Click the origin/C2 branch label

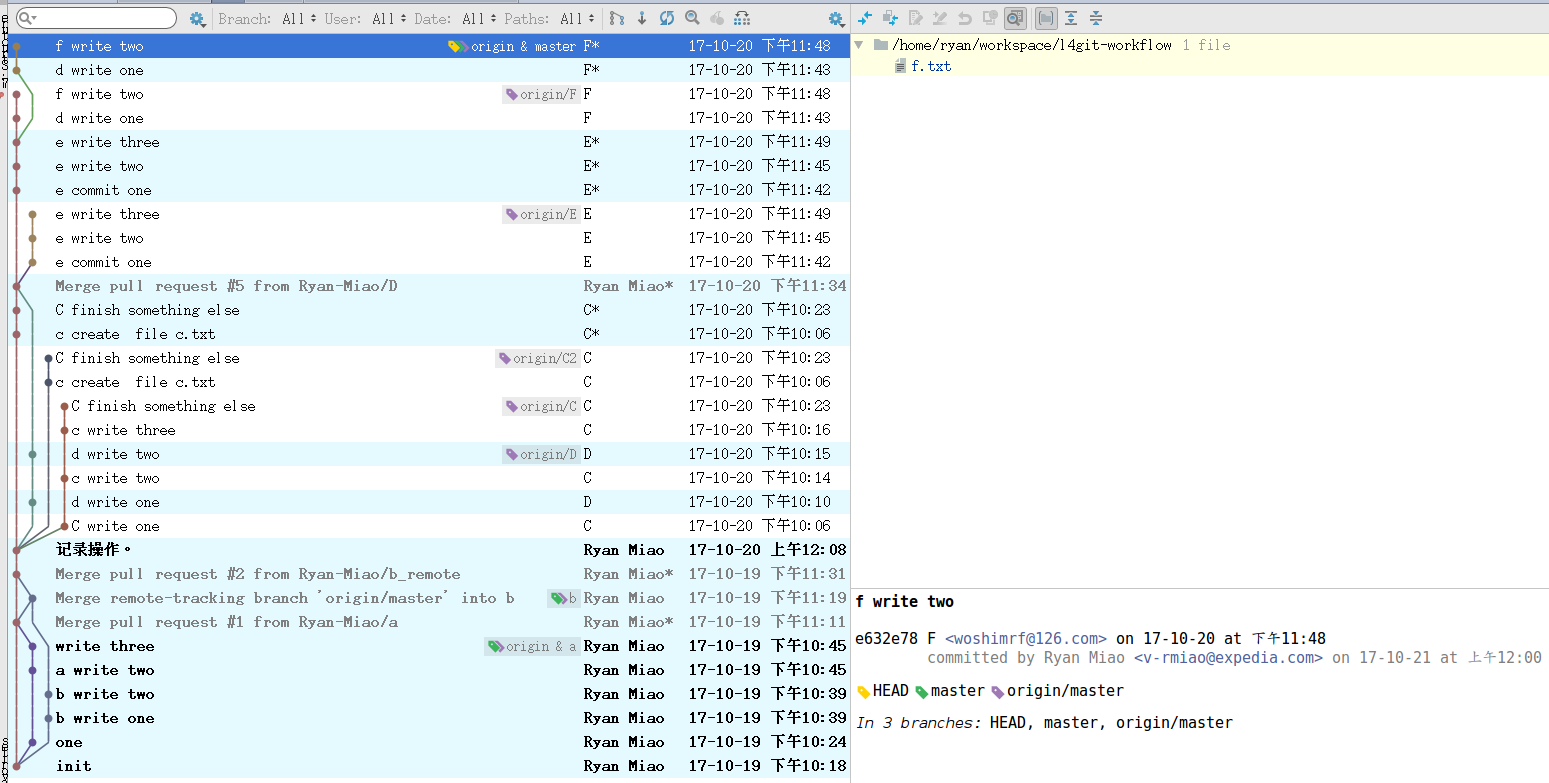click(538, 358)
